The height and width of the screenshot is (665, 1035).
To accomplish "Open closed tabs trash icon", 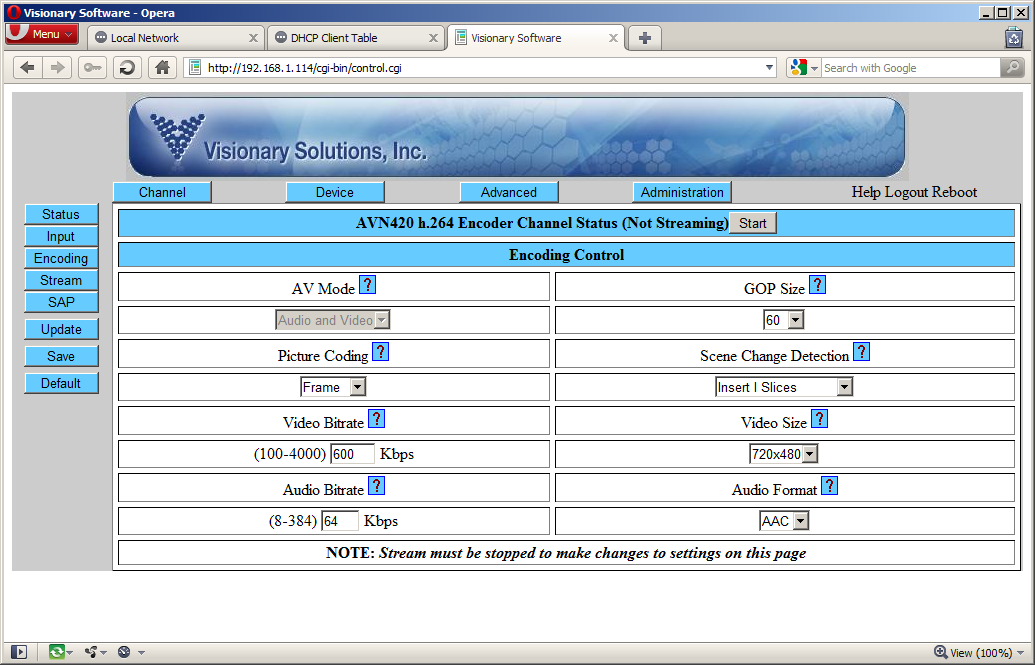I will coord(1014,38).
